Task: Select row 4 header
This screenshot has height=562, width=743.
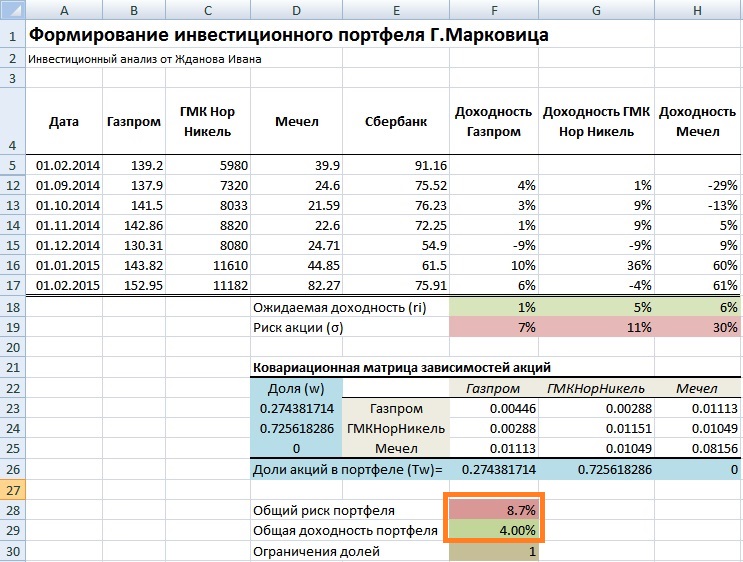Action: pyautogui.click(x=13, y=121)
